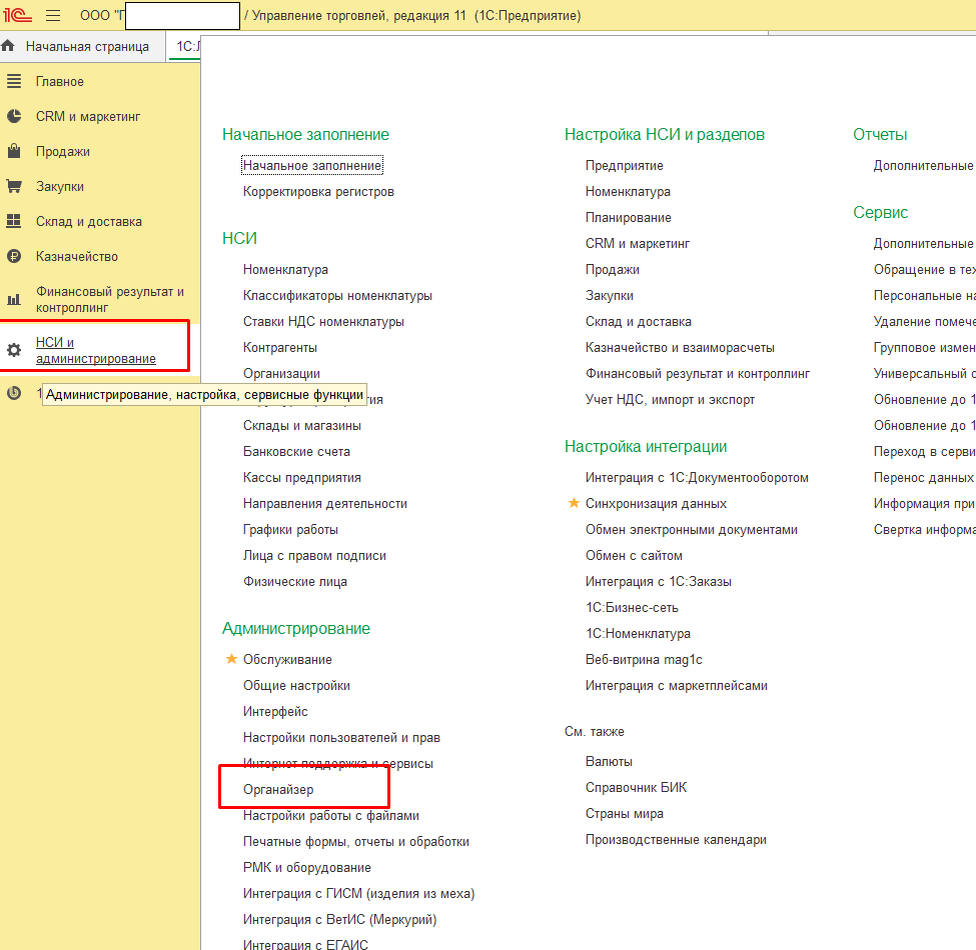Click the НСИ и администрирование gear icon
The height and width of the screenshot is (950, 976).
[14, 350]
